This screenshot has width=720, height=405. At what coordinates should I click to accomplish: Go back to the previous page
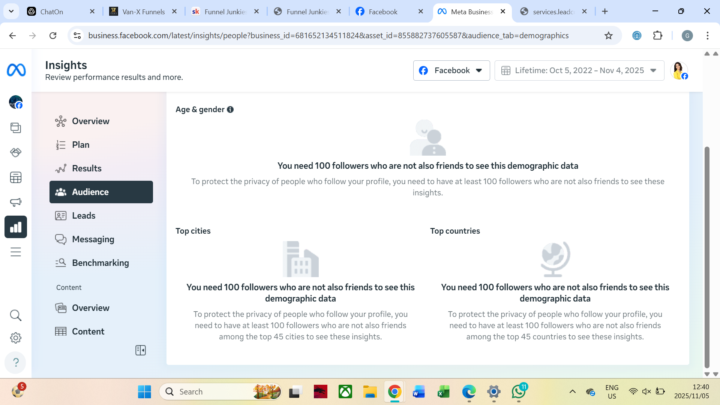12,35
